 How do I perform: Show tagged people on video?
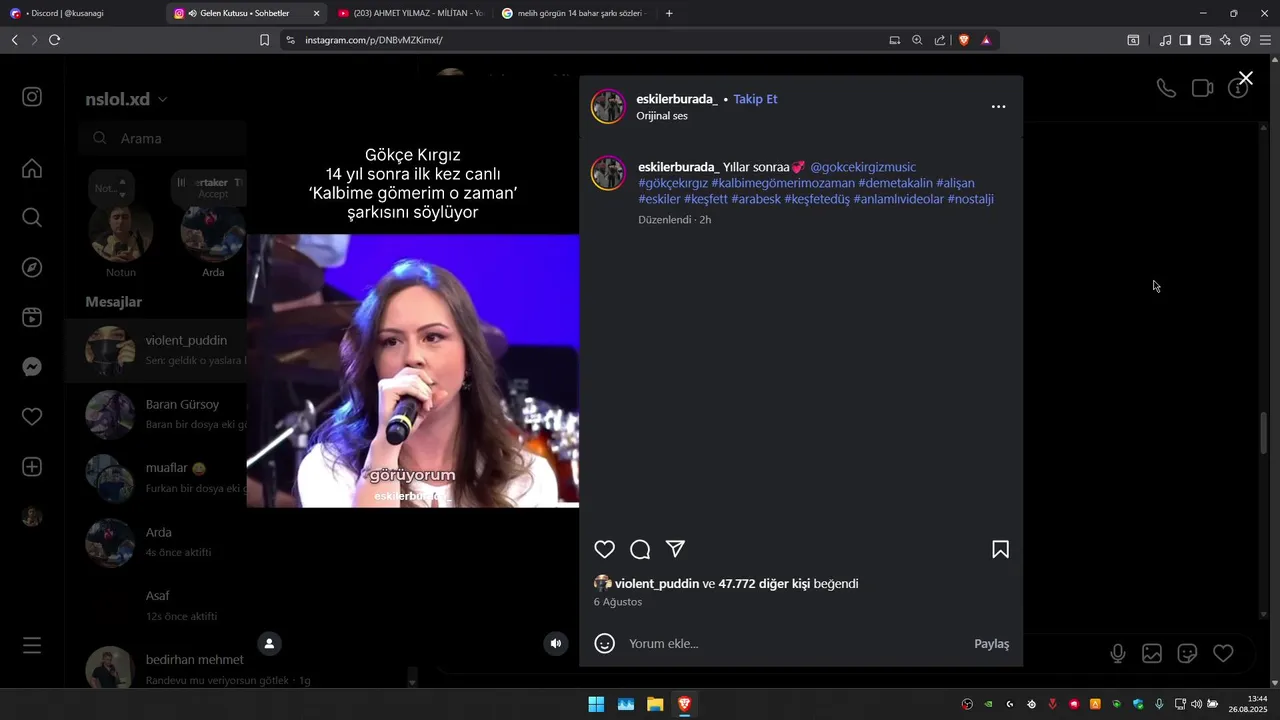(269, 643)
